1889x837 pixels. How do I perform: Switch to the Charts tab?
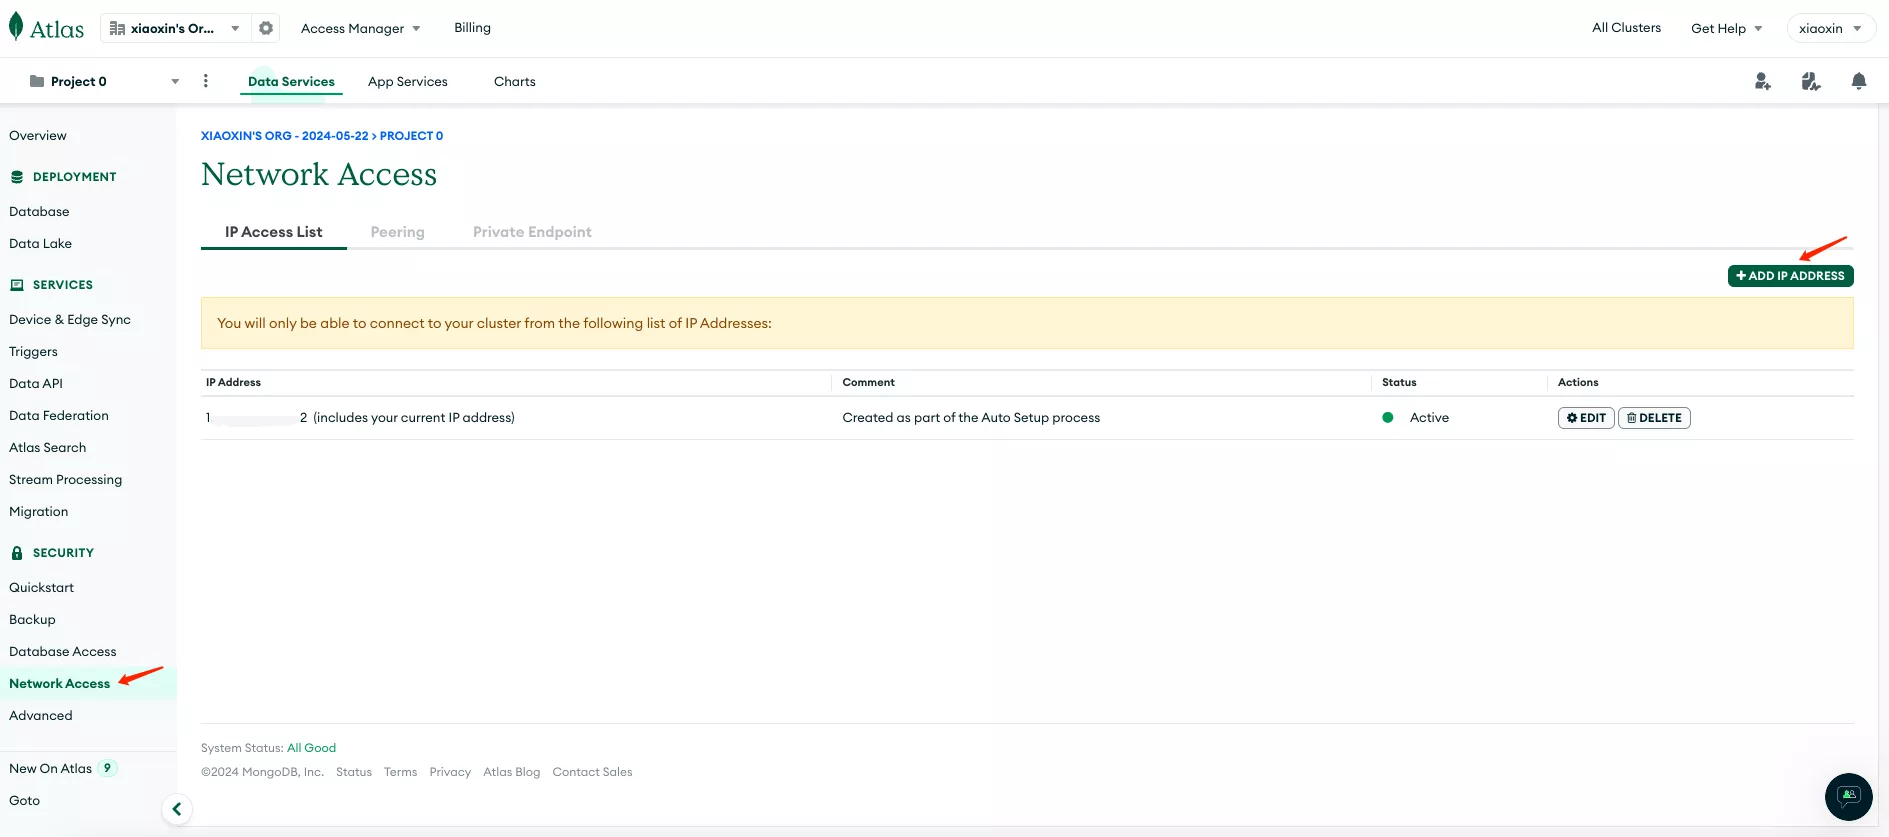[x=515, y=82]
